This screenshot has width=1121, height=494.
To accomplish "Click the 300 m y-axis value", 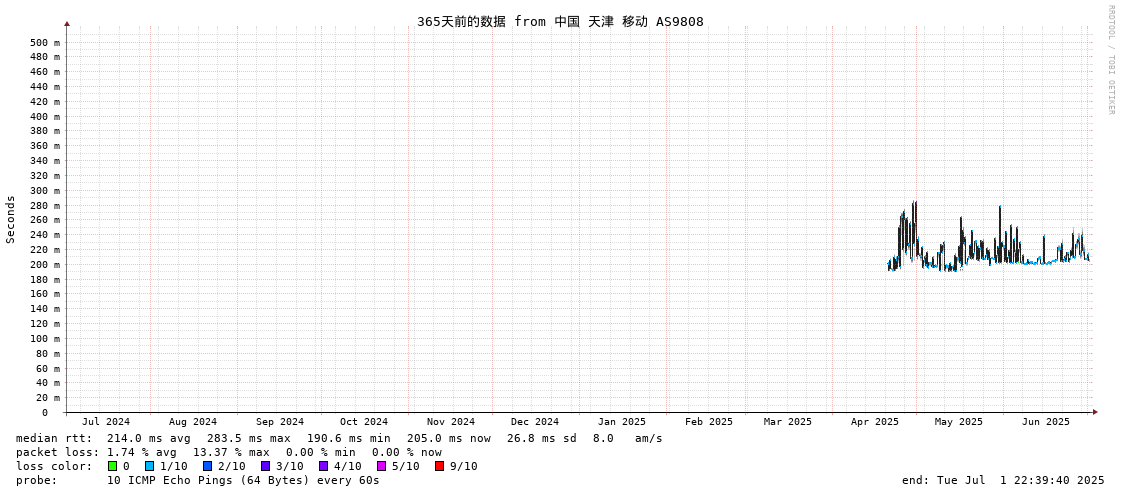I will [x=45, y=190].
